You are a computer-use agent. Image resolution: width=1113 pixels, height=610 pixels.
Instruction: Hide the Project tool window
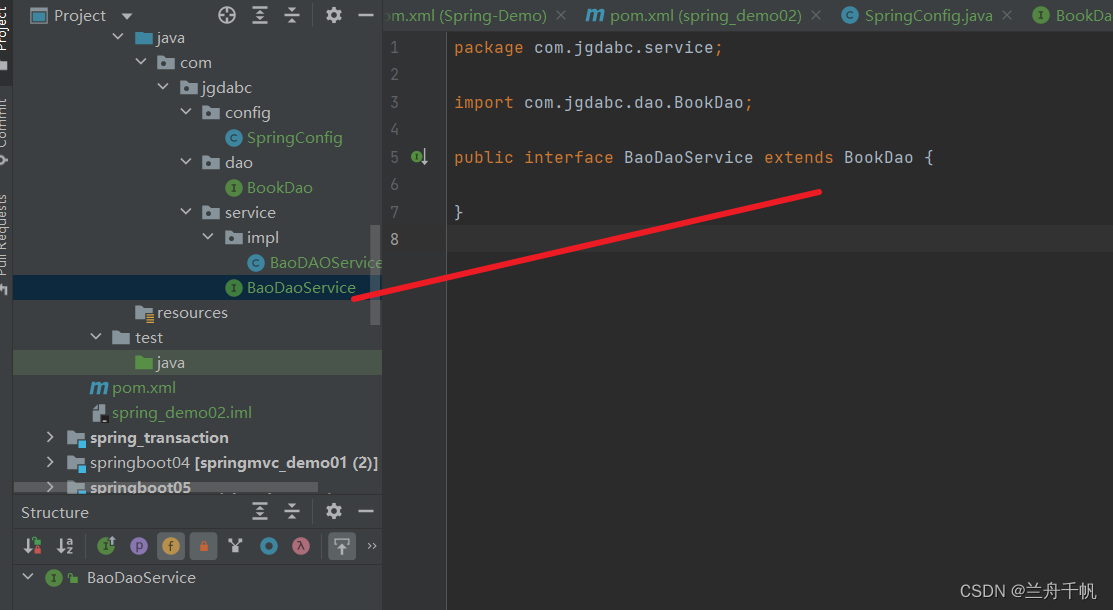pyautogui.click(x=366, y=15)
